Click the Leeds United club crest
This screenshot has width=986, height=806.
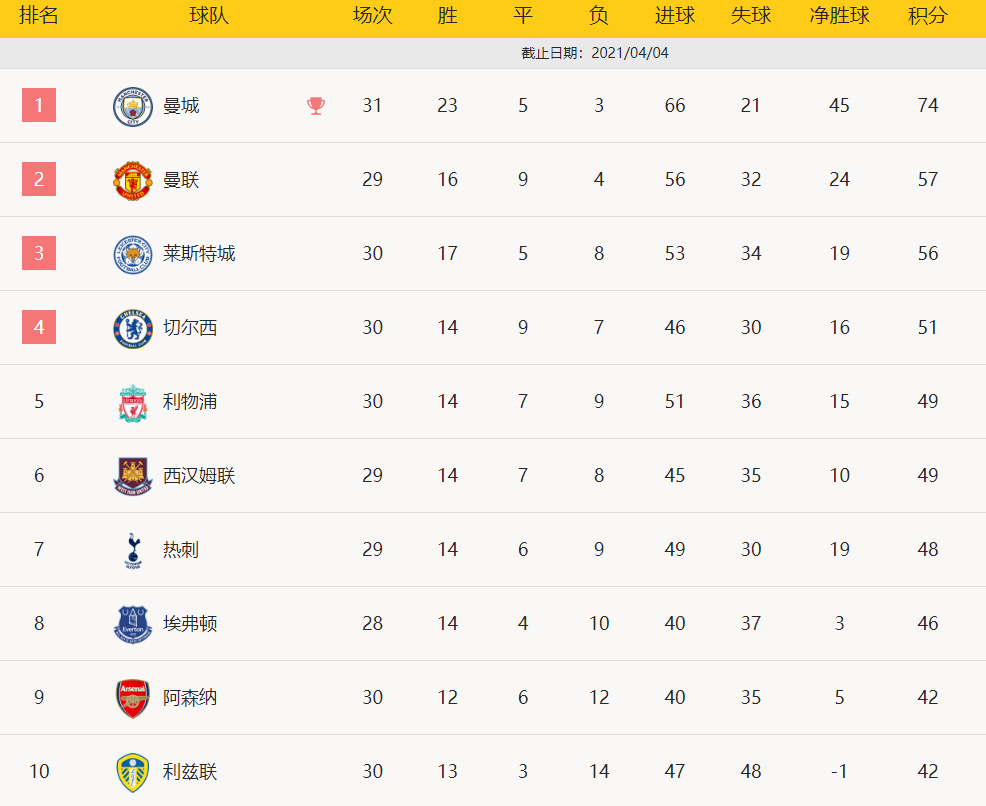coord(132,772)
